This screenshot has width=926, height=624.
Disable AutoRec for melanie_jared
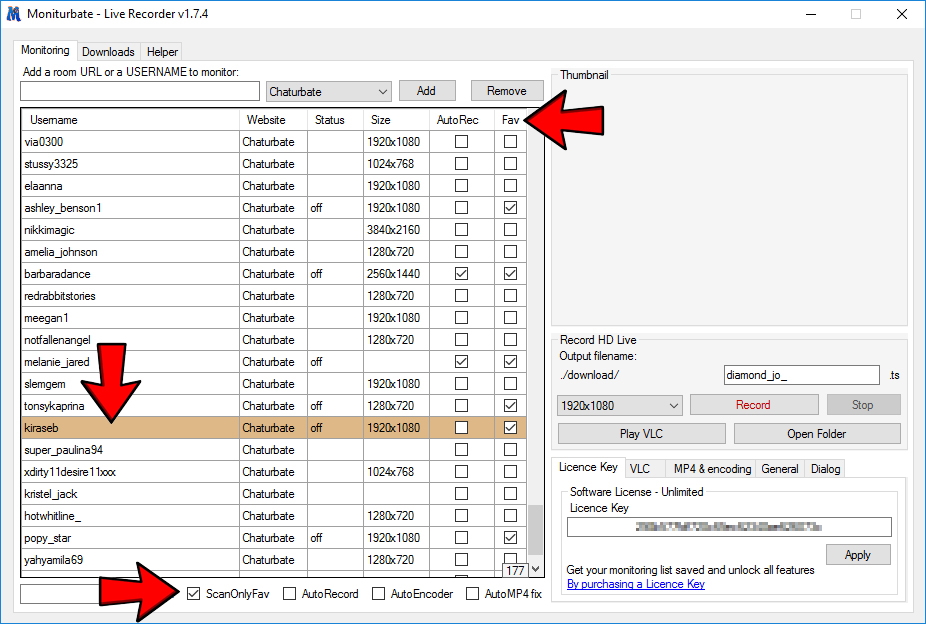click(461, 362)
